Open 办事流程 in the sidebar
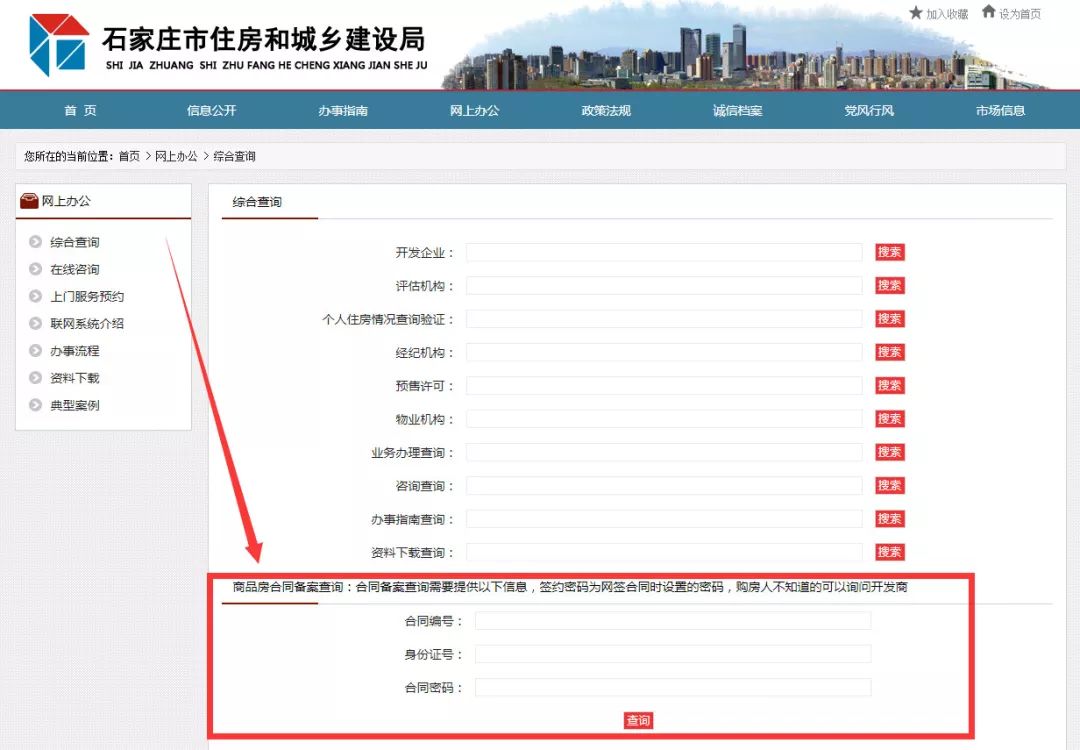 pyautogui.click(x=74, y=351)
